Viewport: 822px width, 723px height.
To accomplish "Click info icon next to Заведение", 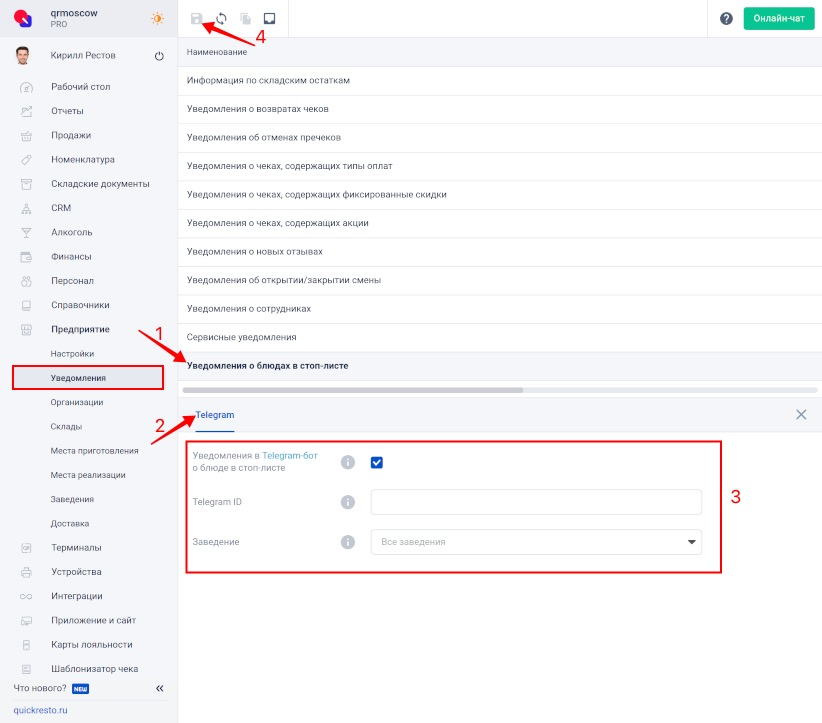I will 348,542.
